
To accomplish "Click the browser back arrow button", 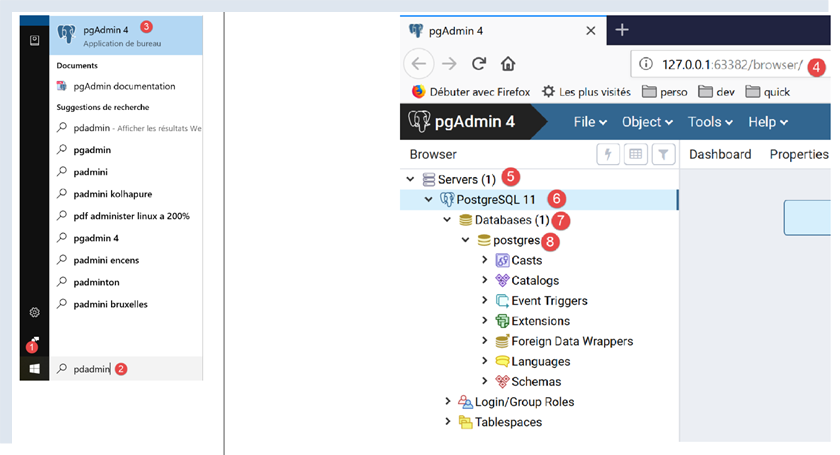I will (x=419, y=63).
